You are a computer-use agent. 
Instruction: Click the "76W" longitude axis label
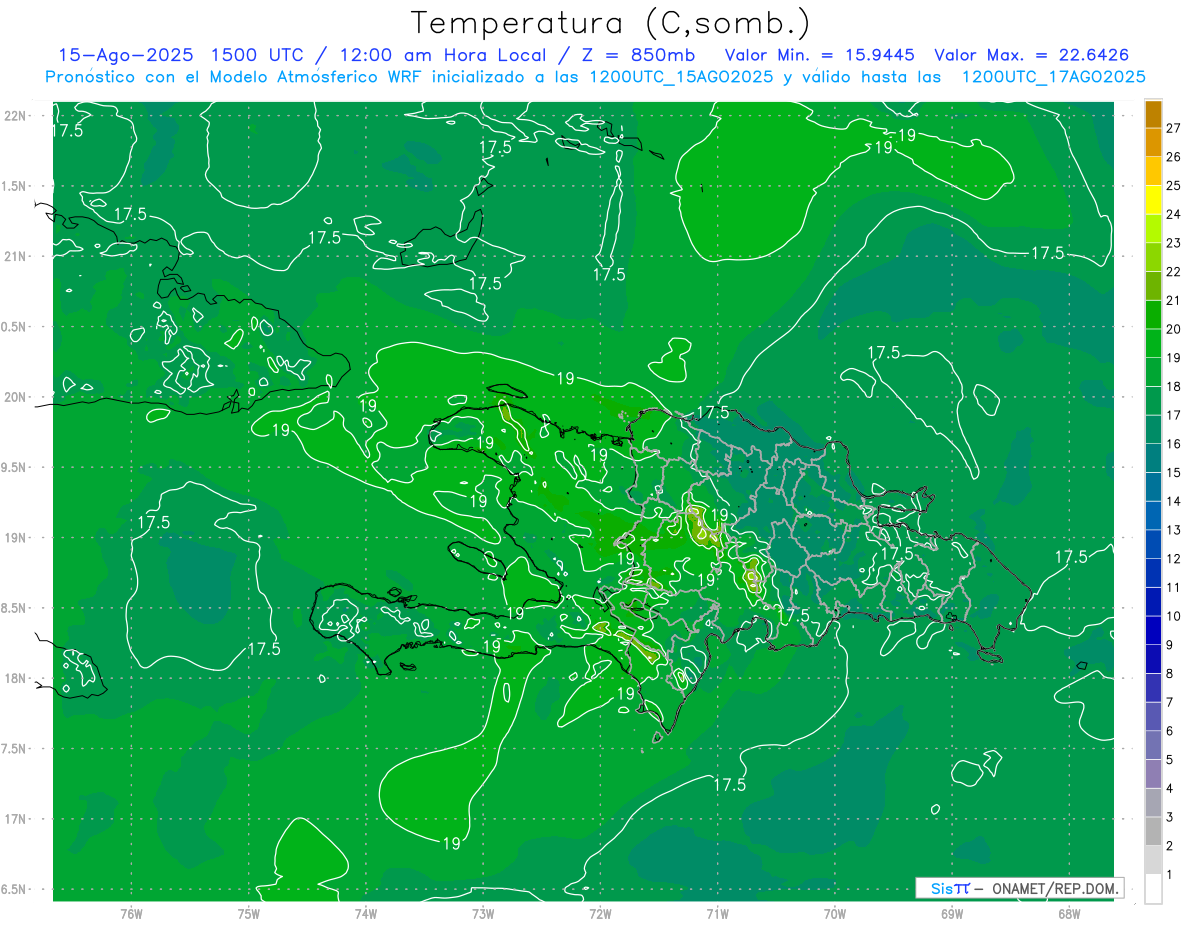[x=131, y=913]
